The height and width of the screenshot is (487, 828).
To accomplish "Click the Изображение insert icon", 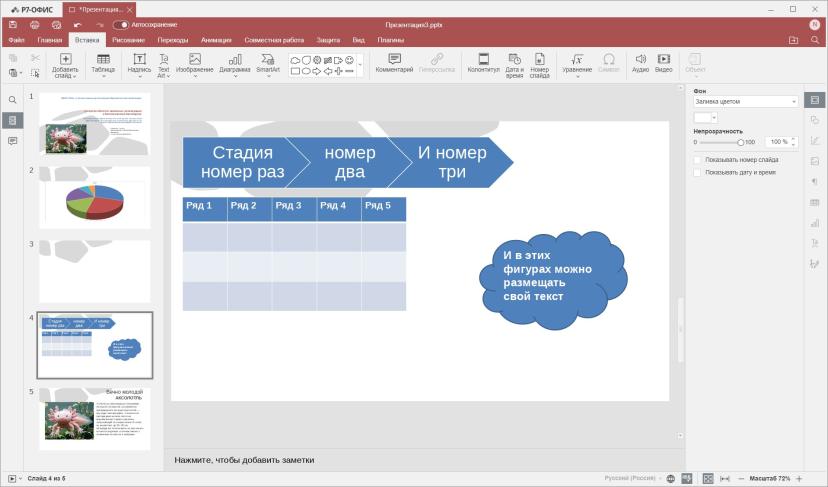I will 195,59.
